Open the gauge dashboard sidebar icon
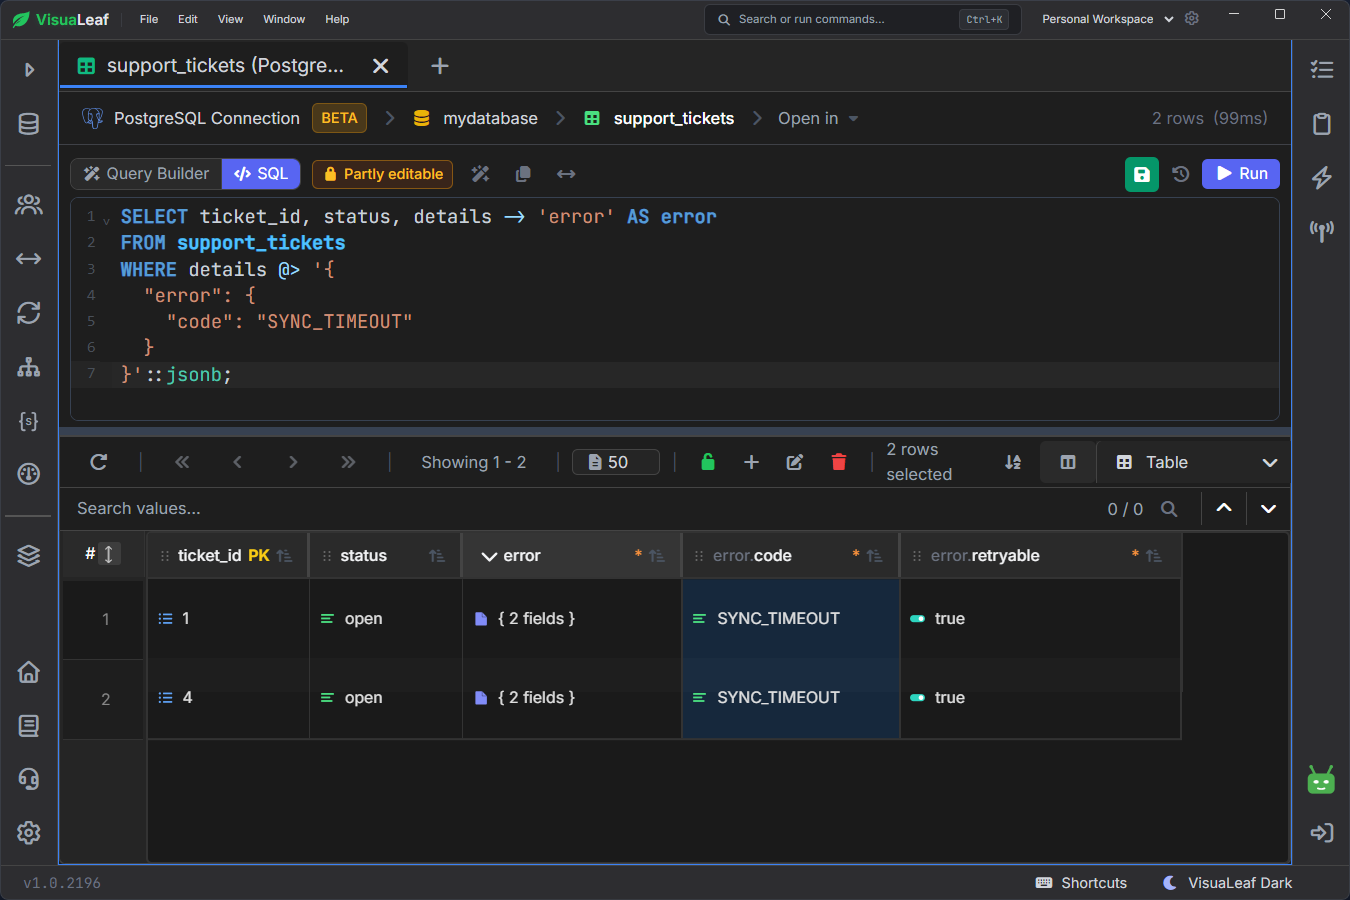Viewport: 1350px width, 900px height. [29, 474]
